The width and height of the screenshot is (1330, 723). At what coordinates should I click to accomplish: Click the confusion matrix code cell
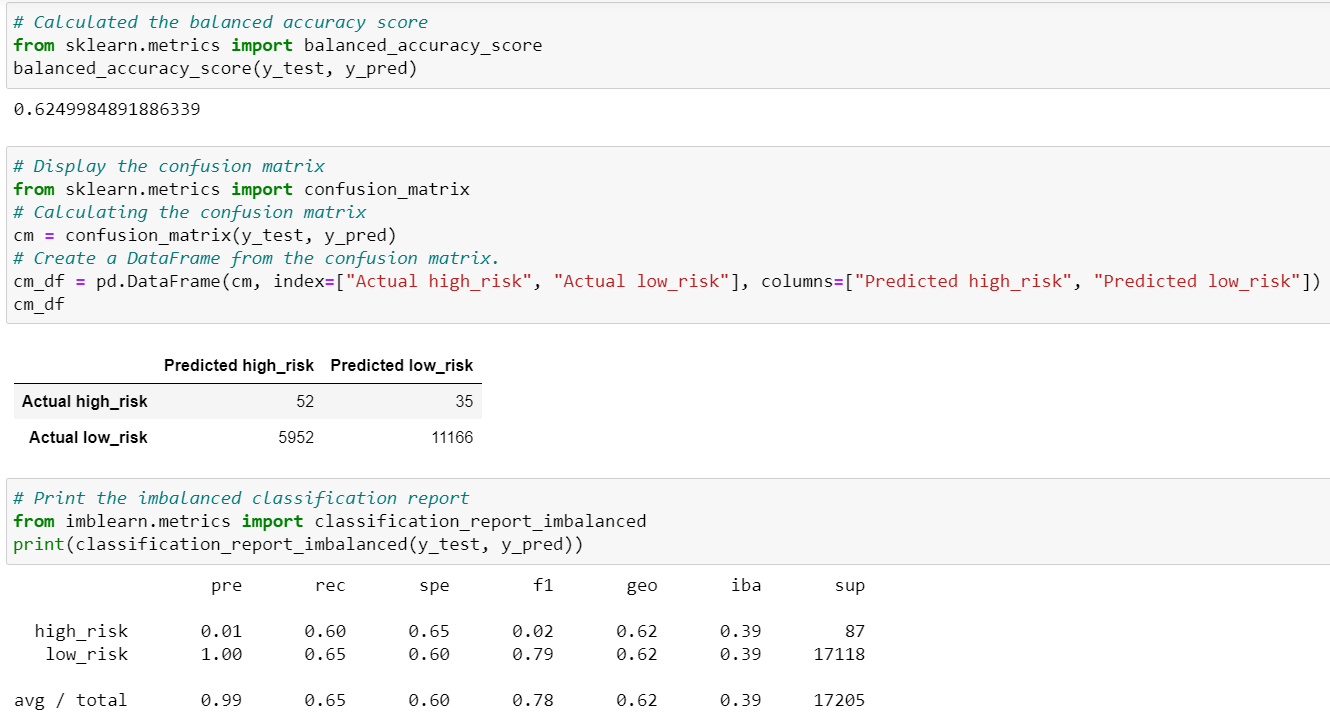tap(668, 235)
